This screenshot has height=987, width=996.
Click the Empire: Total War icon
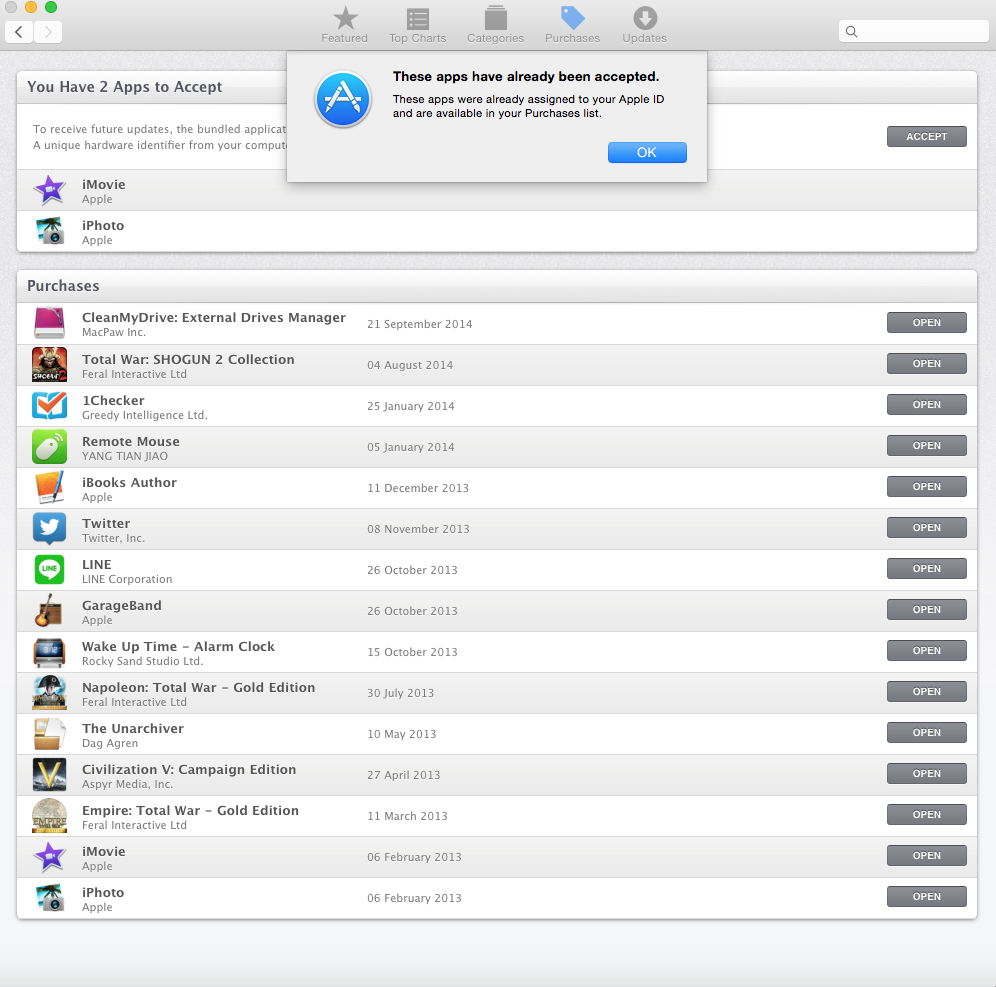(x=50, y=816)
